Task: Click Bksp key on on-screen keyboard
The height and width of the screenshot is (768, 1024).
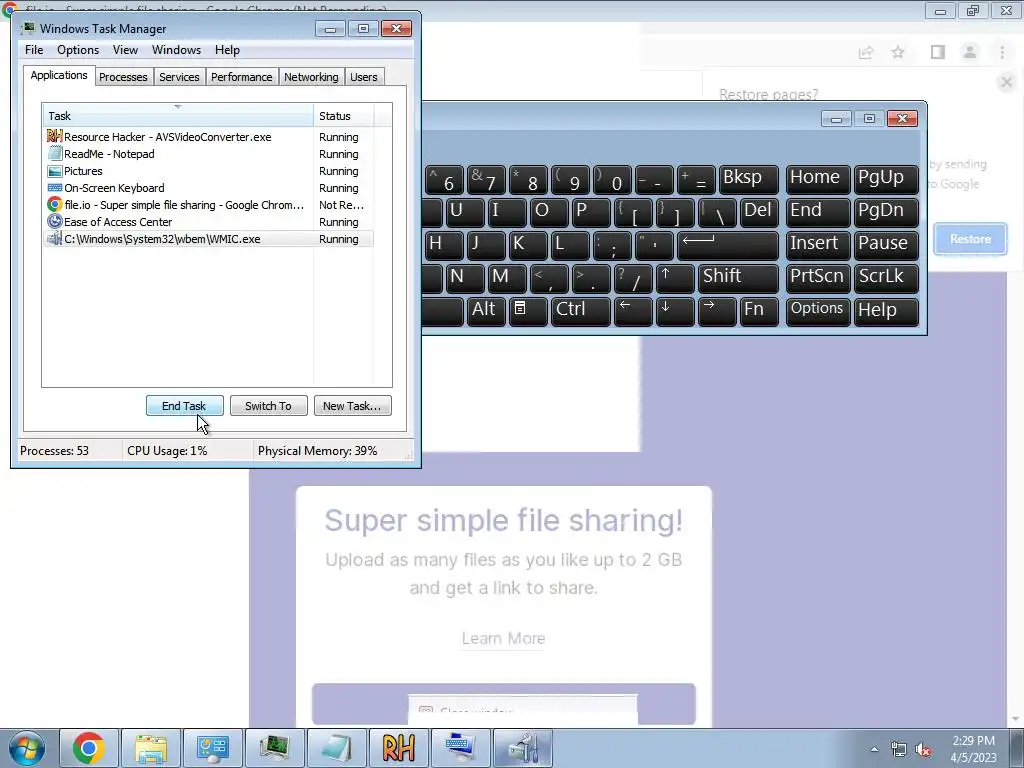Action: pyautogui.click(x=748, y=180)
